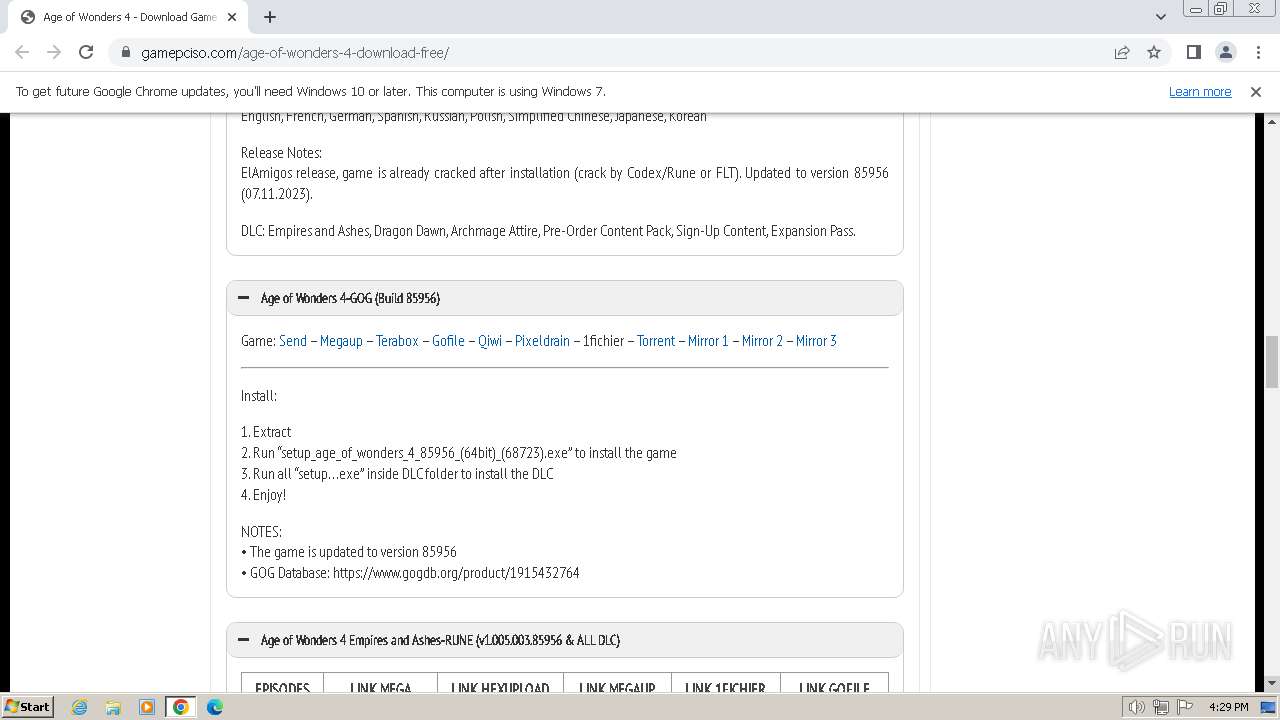Click the system clock showing 4:29 PM
The width and height of the screenshot is (1280, 720).
(x=1228, y=707)
